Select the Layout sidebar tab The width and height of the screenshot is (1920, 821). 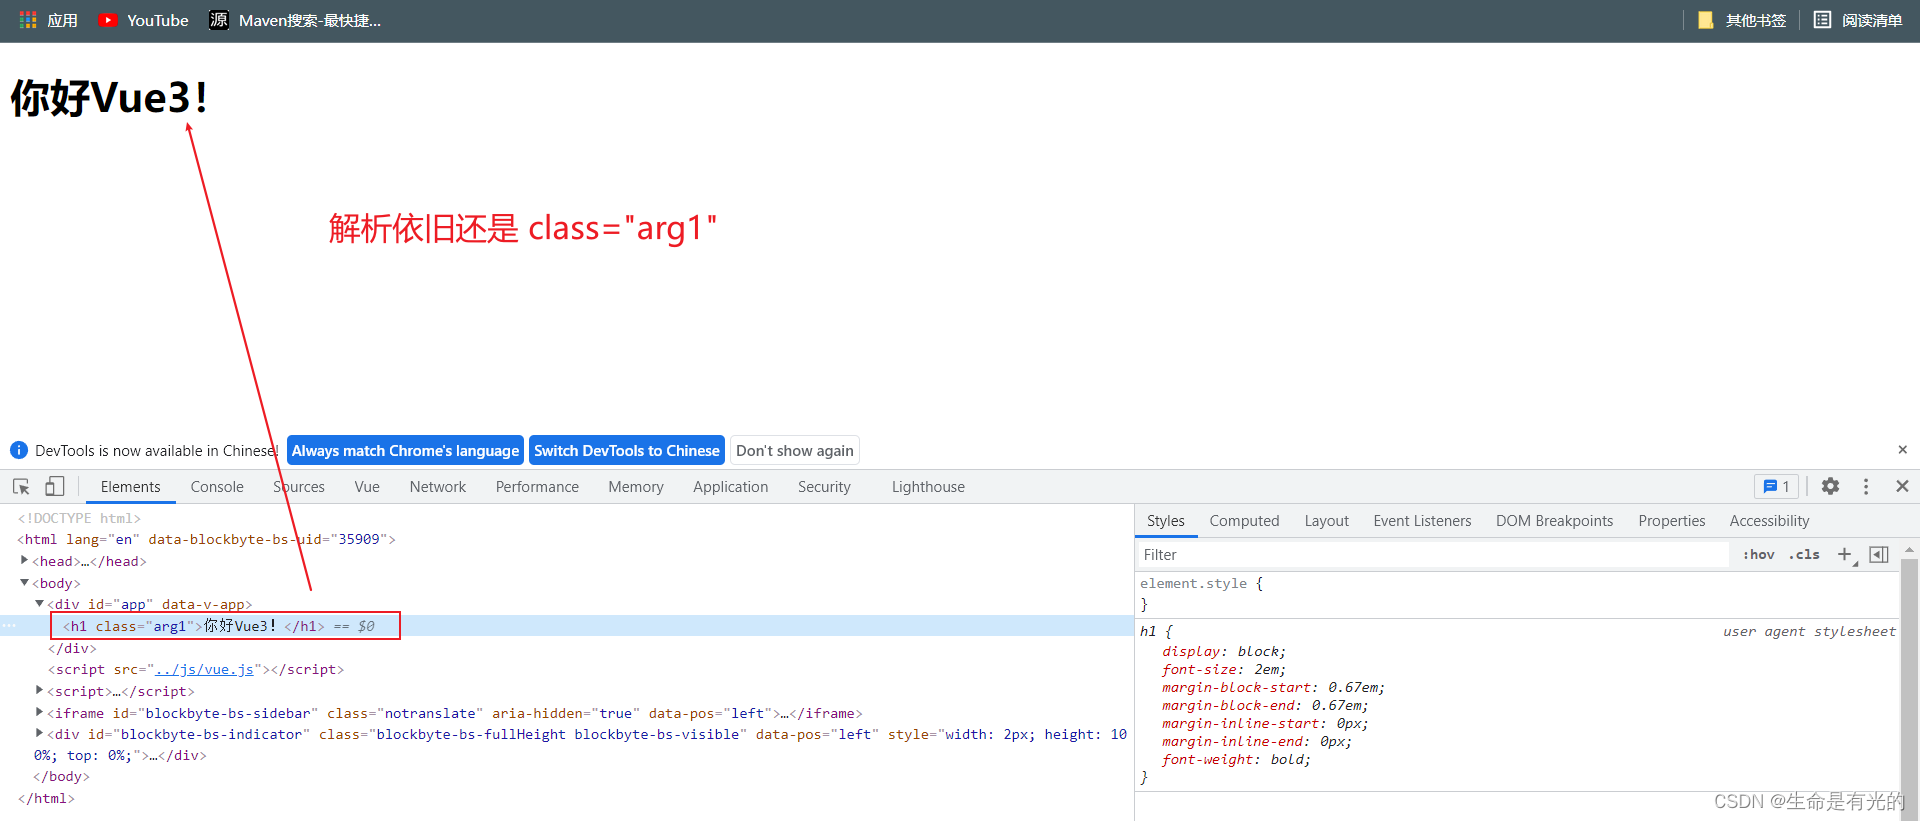[x=1327, y=521]
